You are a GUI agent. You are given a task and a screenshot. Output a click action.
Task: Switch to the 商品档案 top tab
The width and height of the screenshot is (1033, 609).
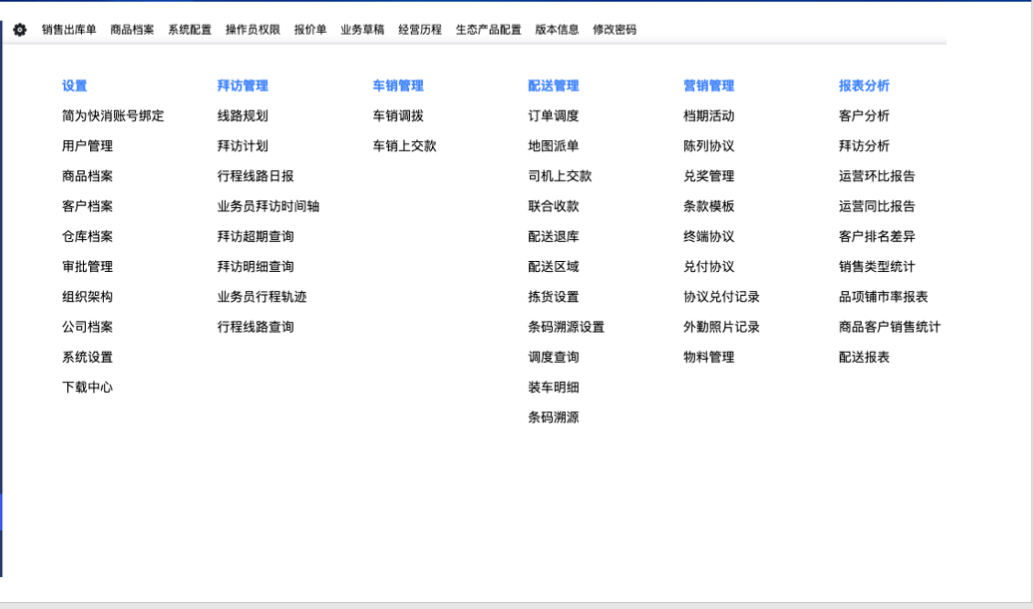(132, 30)
